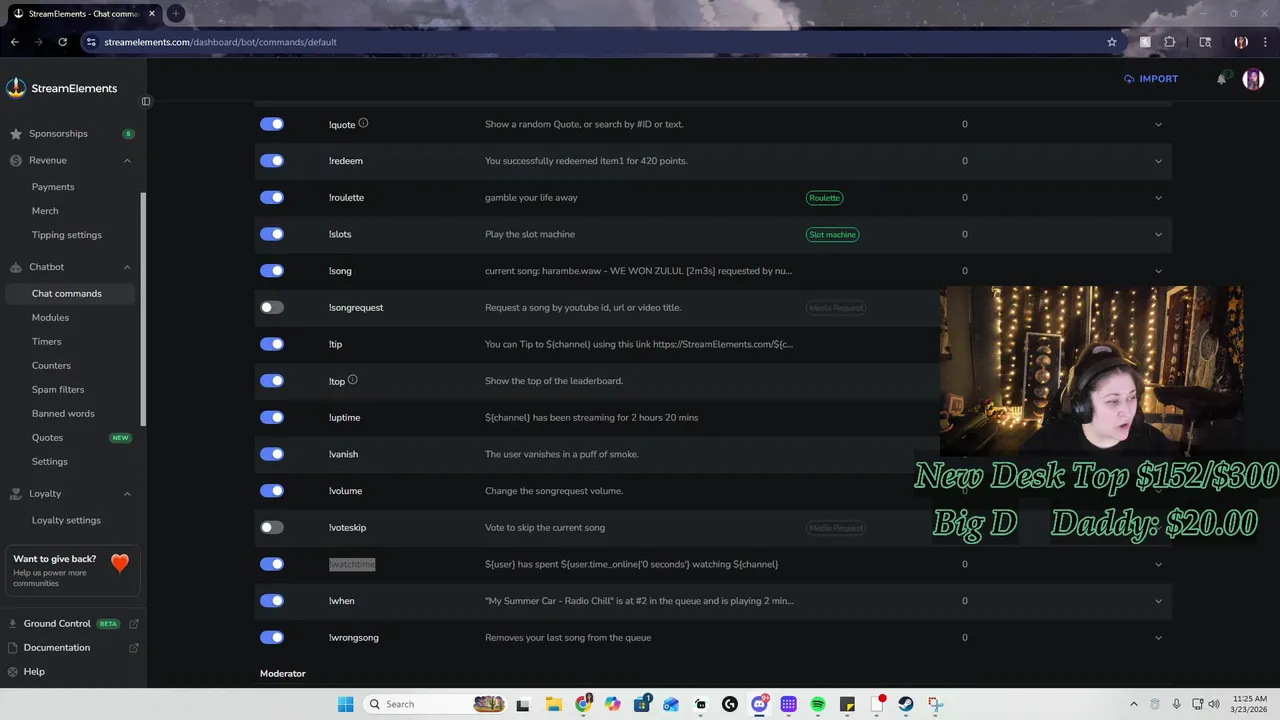This screenshot has height=720, width=1280.
Task: Expand the !roulette row chevron
Action: pyautogui.click(x=1158, y=197)
